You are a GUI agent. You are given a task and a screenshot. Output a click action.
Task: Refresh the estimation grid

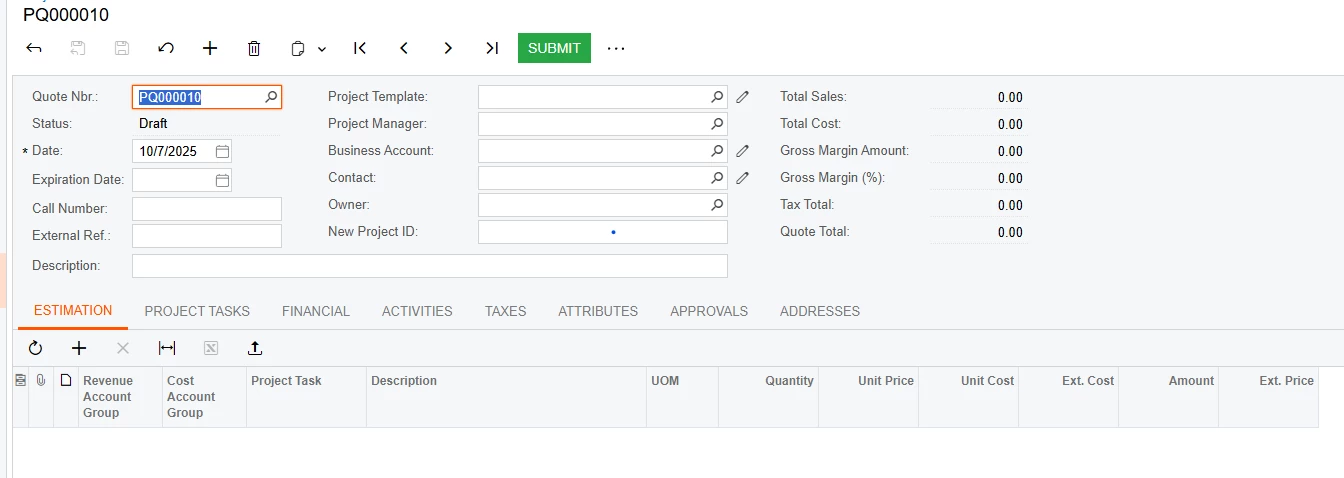point(35,348)
